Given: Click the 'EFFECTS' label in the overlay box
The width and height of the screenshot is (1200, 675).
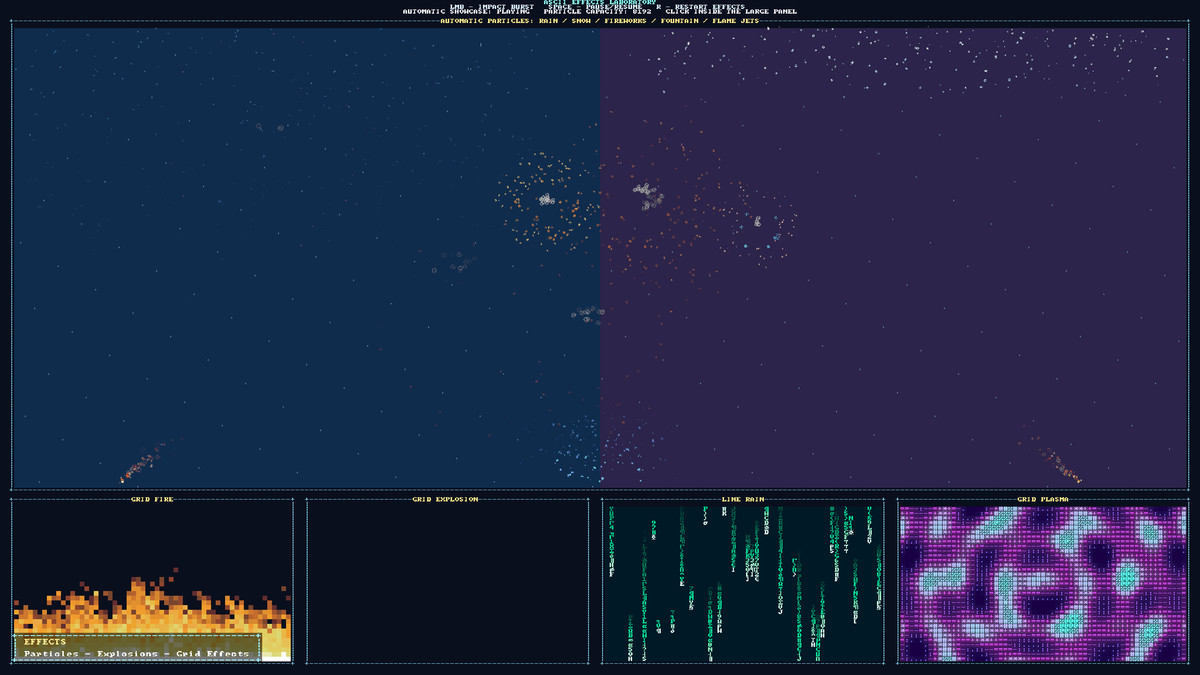Looking at the screenshot, I should tap(45, 642).
